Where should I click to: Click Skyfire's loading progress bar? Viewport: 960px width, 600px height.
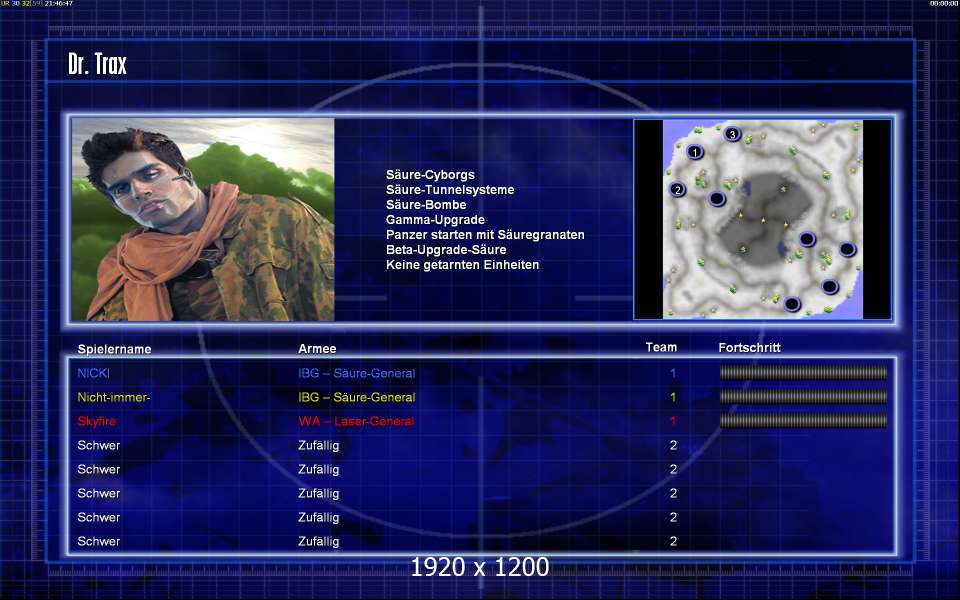[803, 421]
